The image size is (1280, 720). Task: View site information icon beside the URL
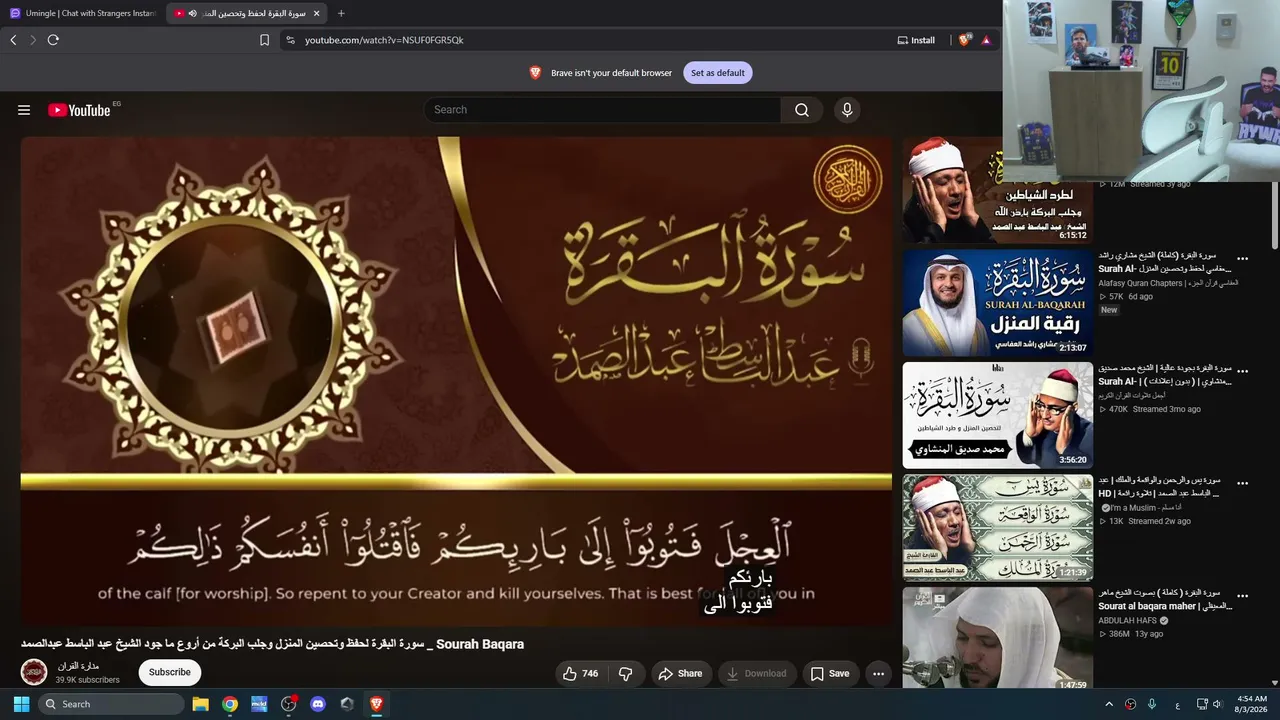click(290, 40)
